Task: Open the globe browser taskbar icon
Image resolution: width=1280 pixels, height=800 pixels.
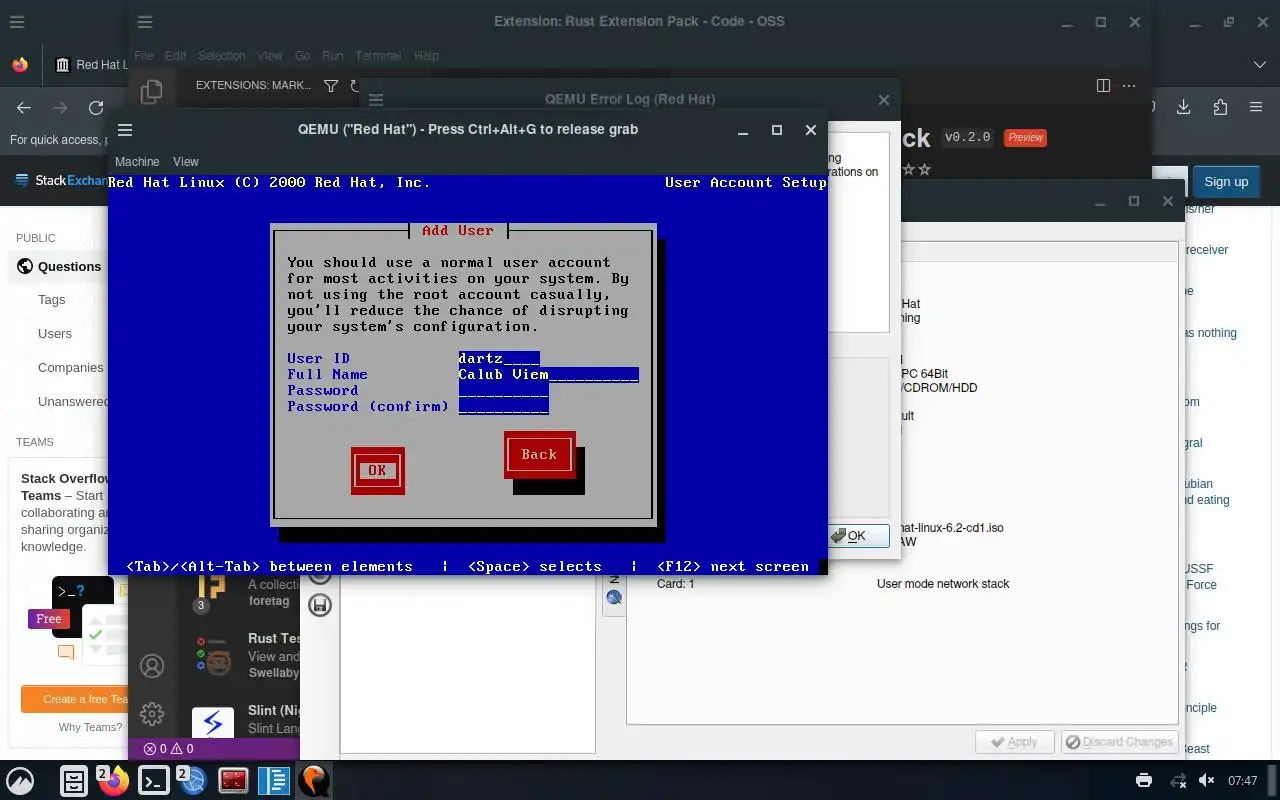Action: coord(193,781)
